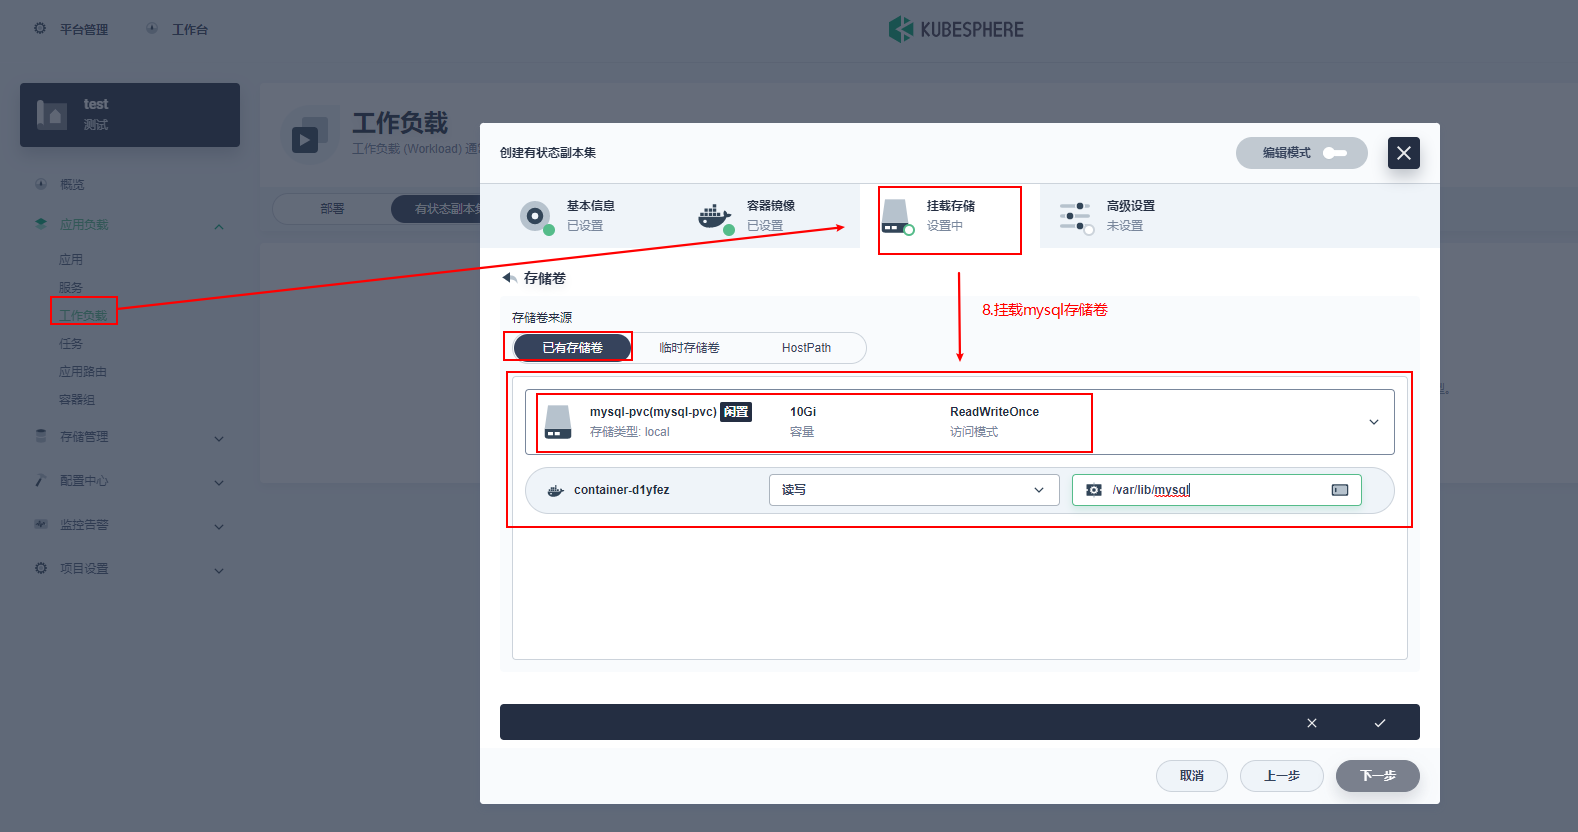Click the cancel X icon in dark bar
The width and height of the screenshot is (1578, 832).
tap(1312, 723)
